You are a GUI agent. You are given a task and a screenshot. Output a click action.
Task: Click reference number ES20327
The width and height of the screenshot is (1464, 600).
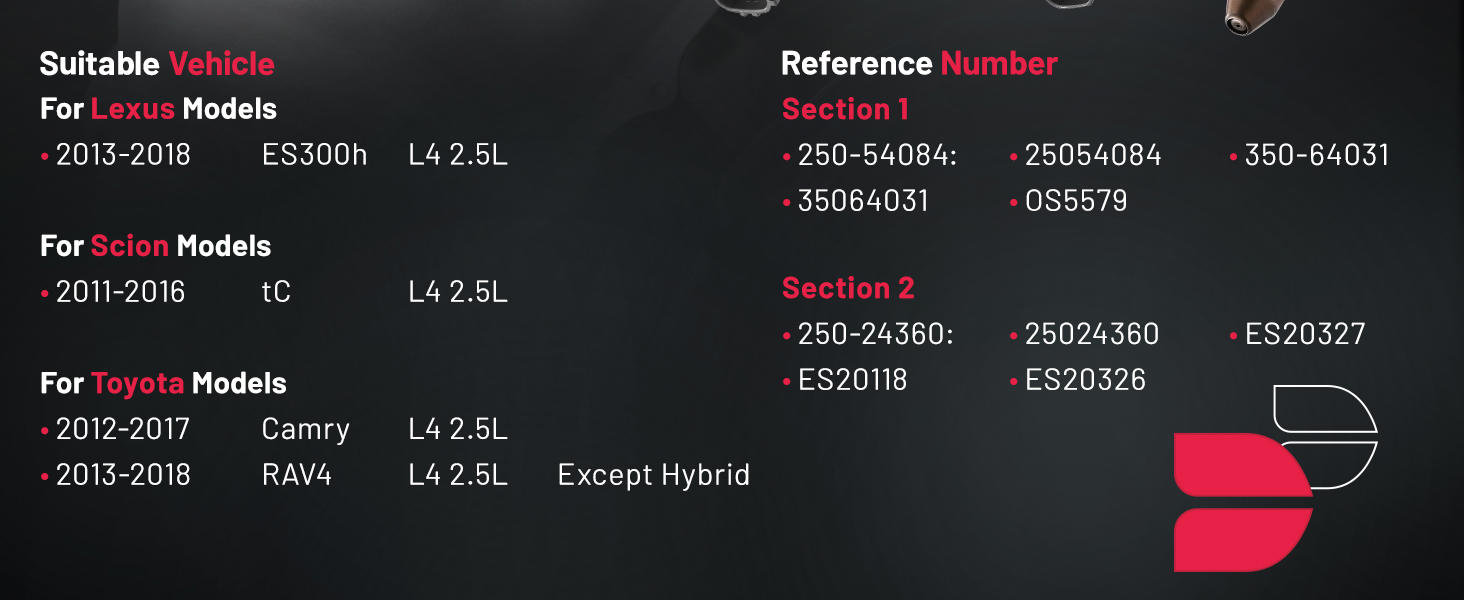click(1305, 334)
